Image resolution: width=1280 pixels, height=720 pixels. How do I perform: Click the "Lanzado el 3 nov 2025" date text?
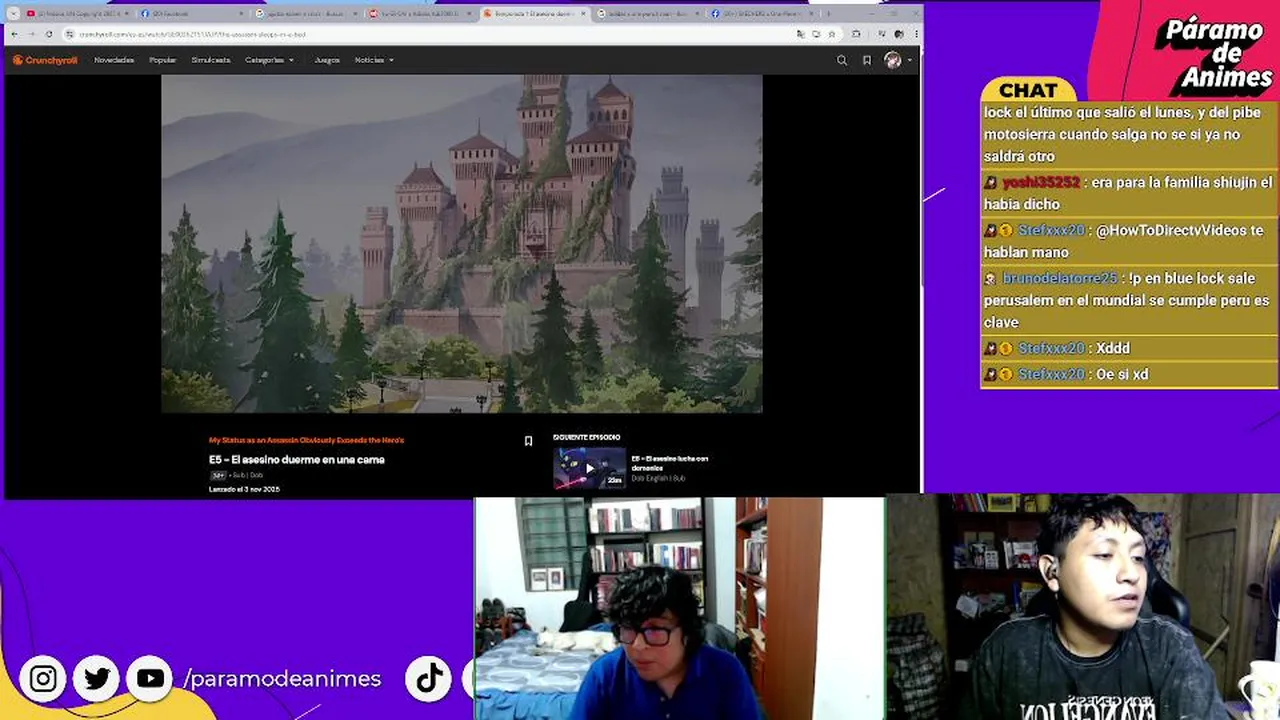pyautogui.click(x=244, y=489)
